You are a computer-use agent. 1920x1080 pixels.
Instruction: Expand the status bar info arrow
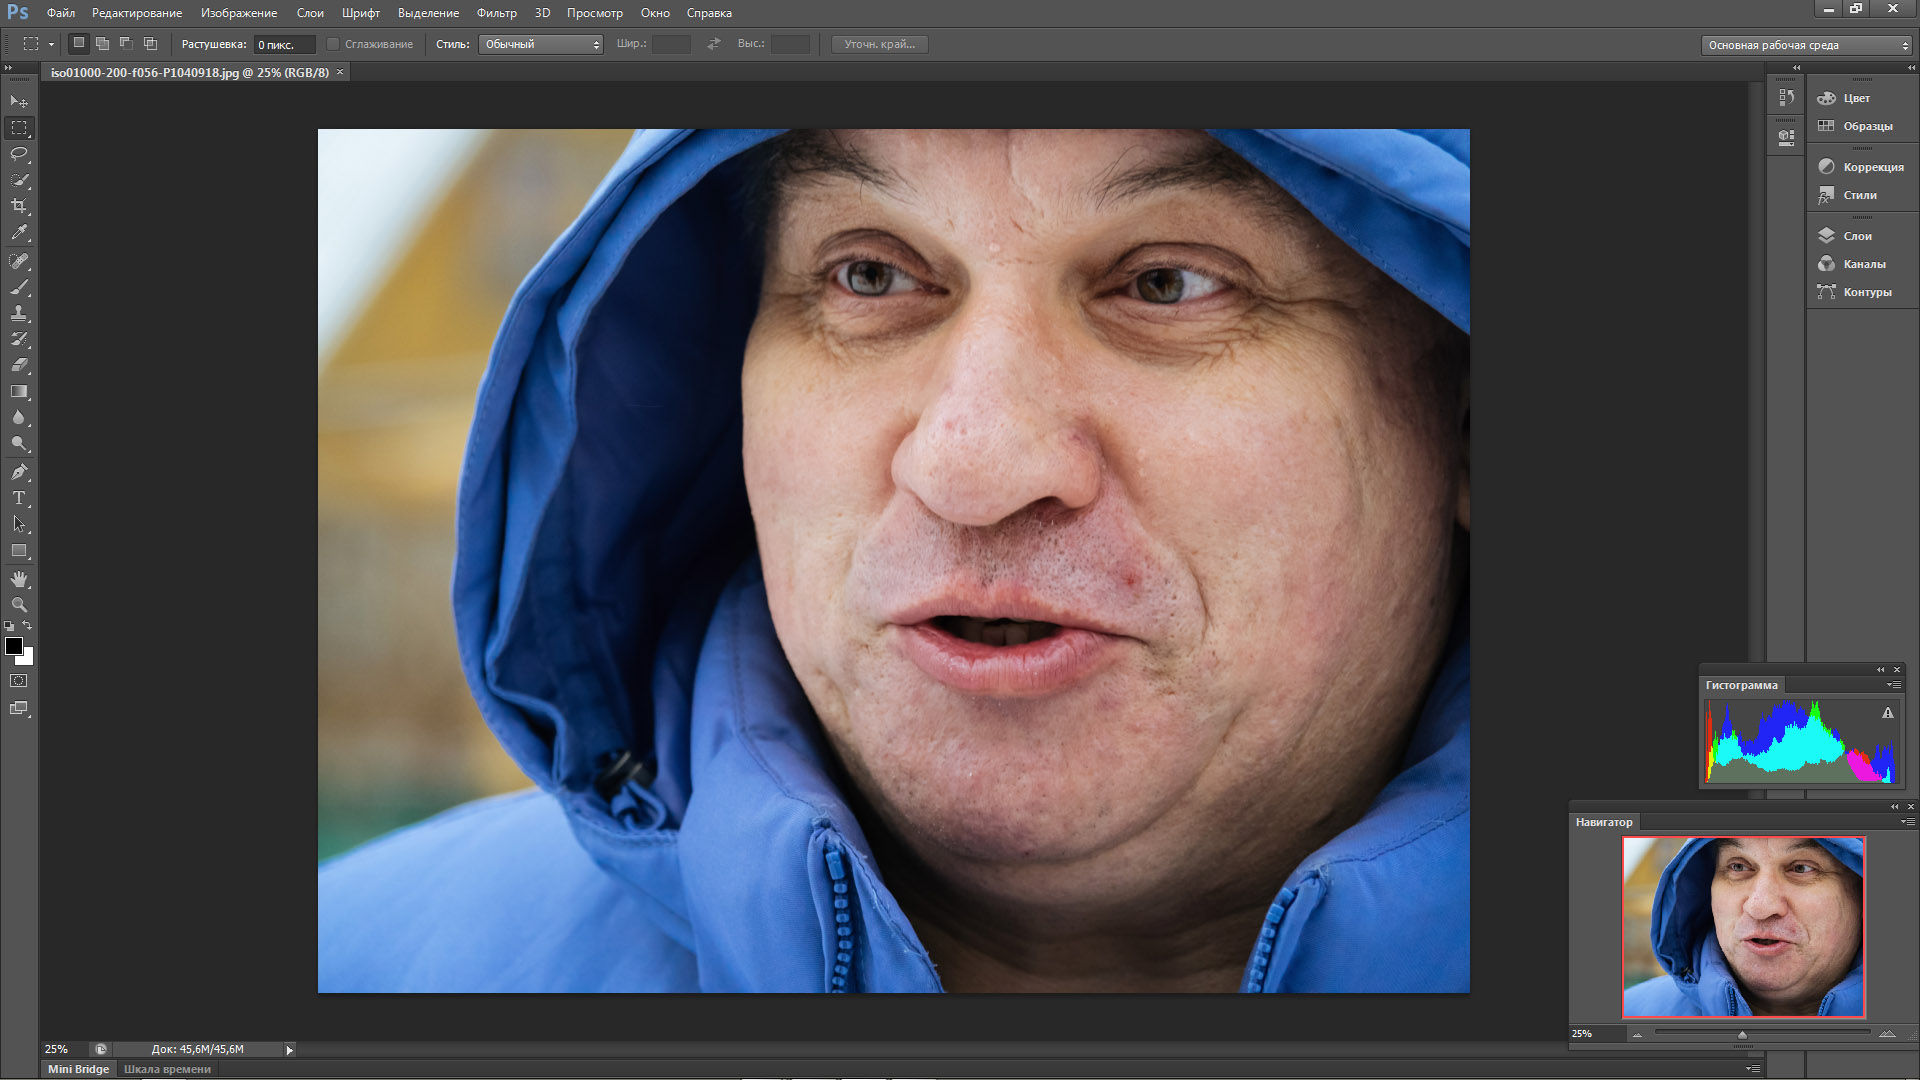290,1050
